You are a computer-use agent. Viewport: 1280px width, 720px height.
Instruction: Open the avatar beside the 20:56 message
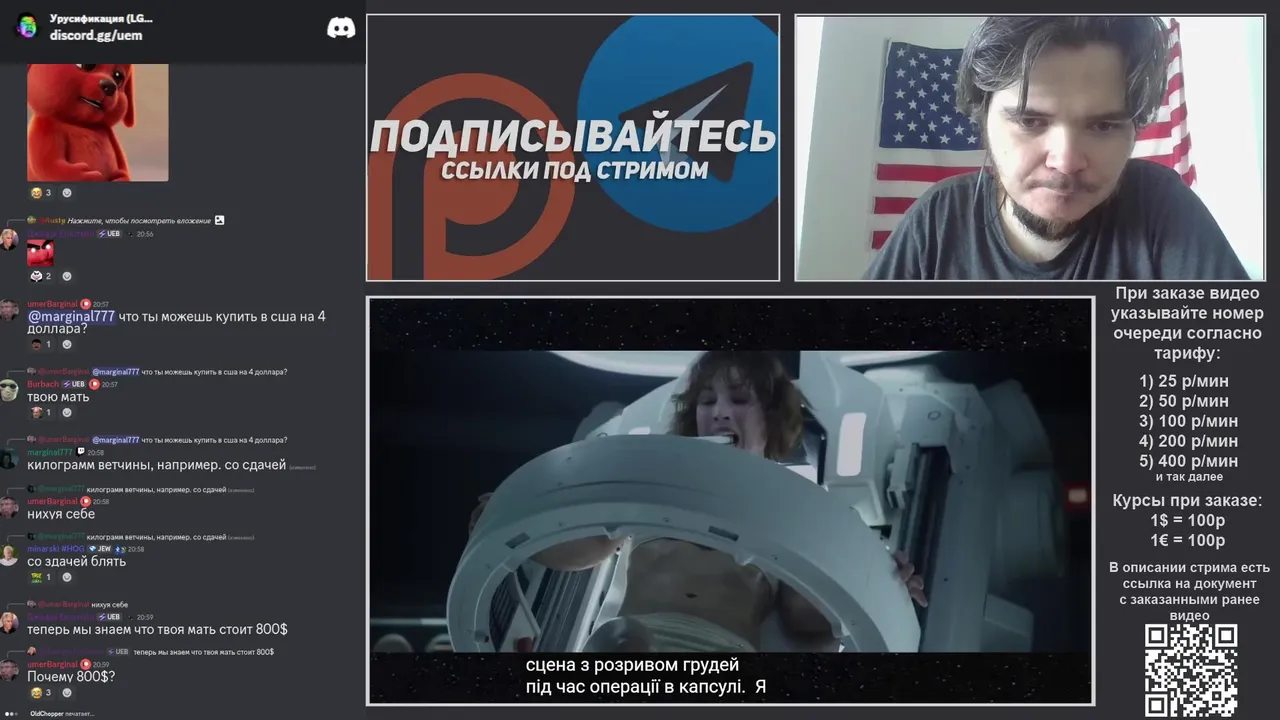9,240
